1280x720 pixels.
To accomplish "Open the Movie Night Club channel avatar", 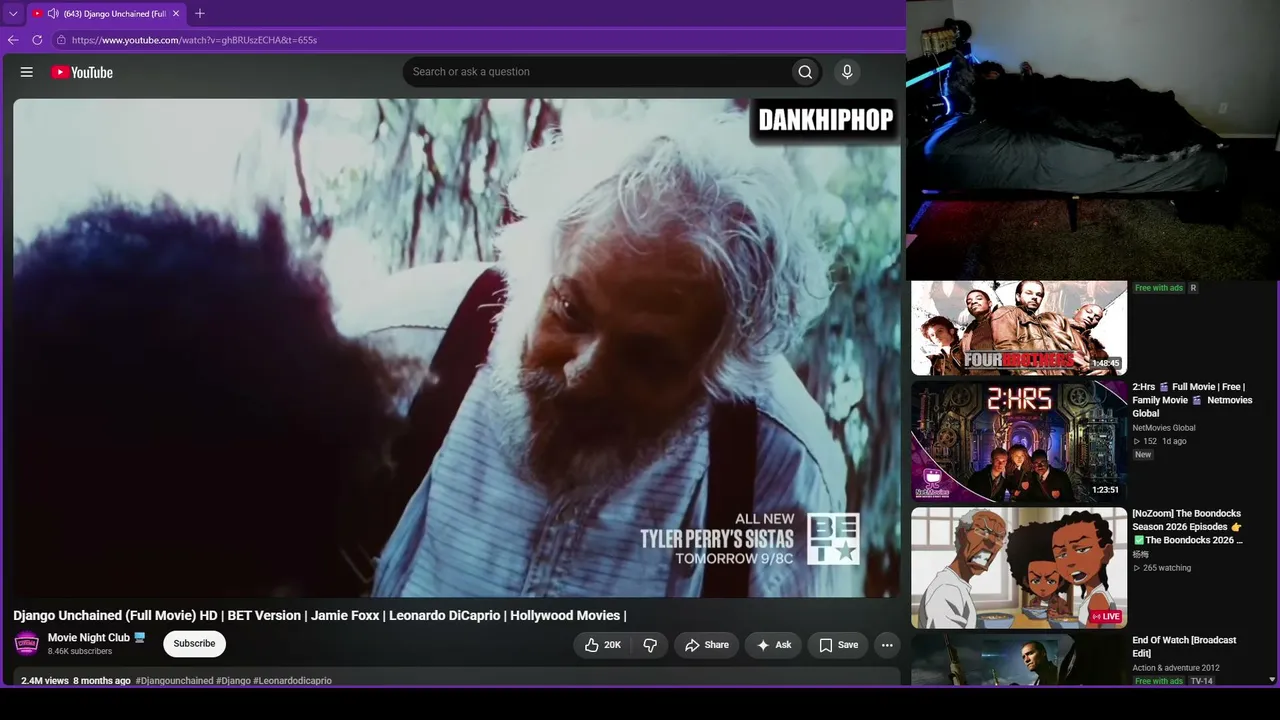I will [x=27, y=644].
